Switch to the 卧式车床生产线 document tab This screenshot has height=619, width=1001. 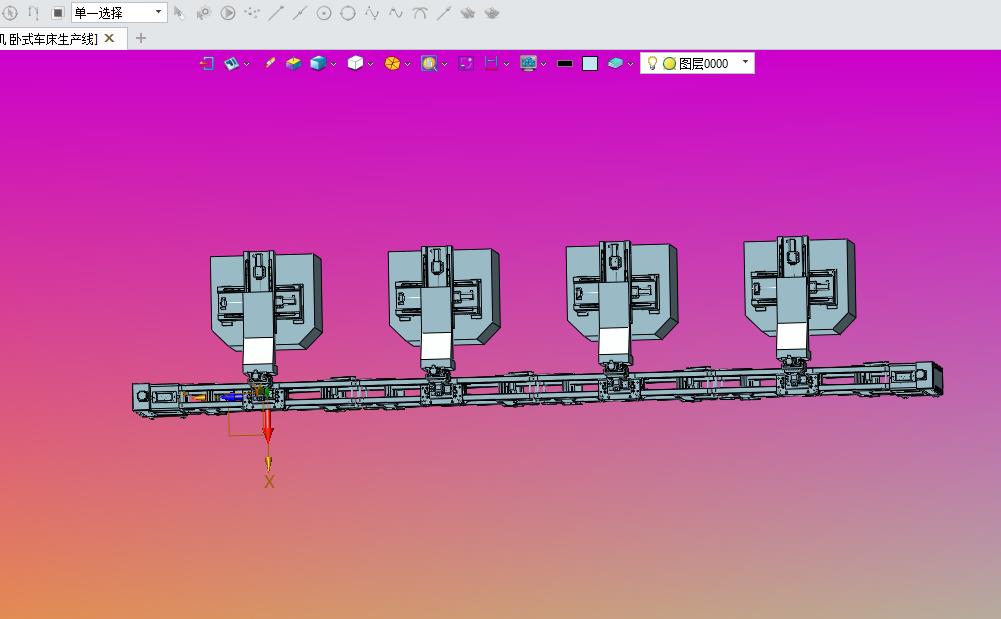point(49,39)
